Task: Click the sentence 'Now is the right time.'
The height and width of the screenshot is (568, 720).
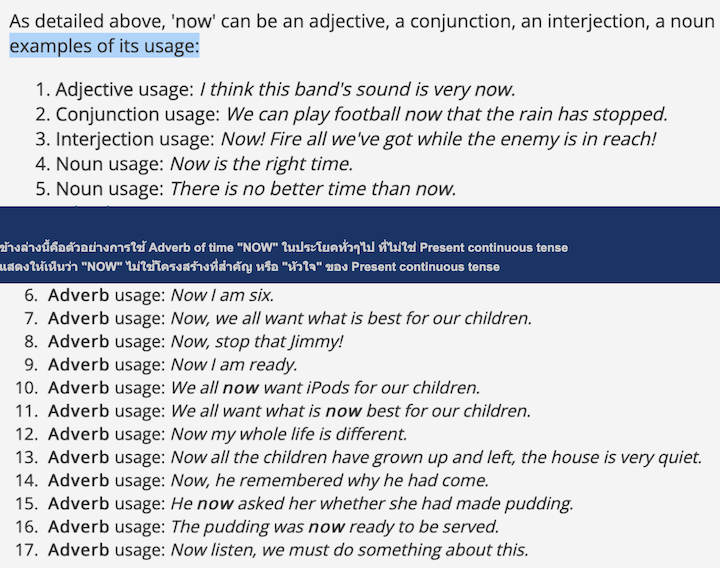Action: tap(261, 164)
